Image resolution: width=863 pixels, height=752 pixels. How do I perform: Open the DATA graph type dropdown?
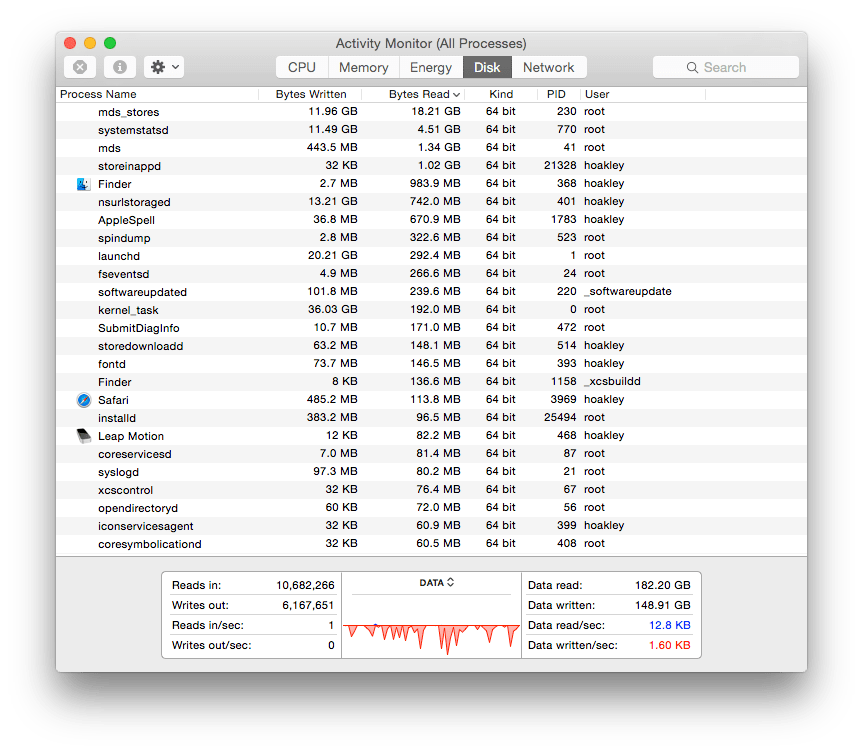(x=432, y=581)
